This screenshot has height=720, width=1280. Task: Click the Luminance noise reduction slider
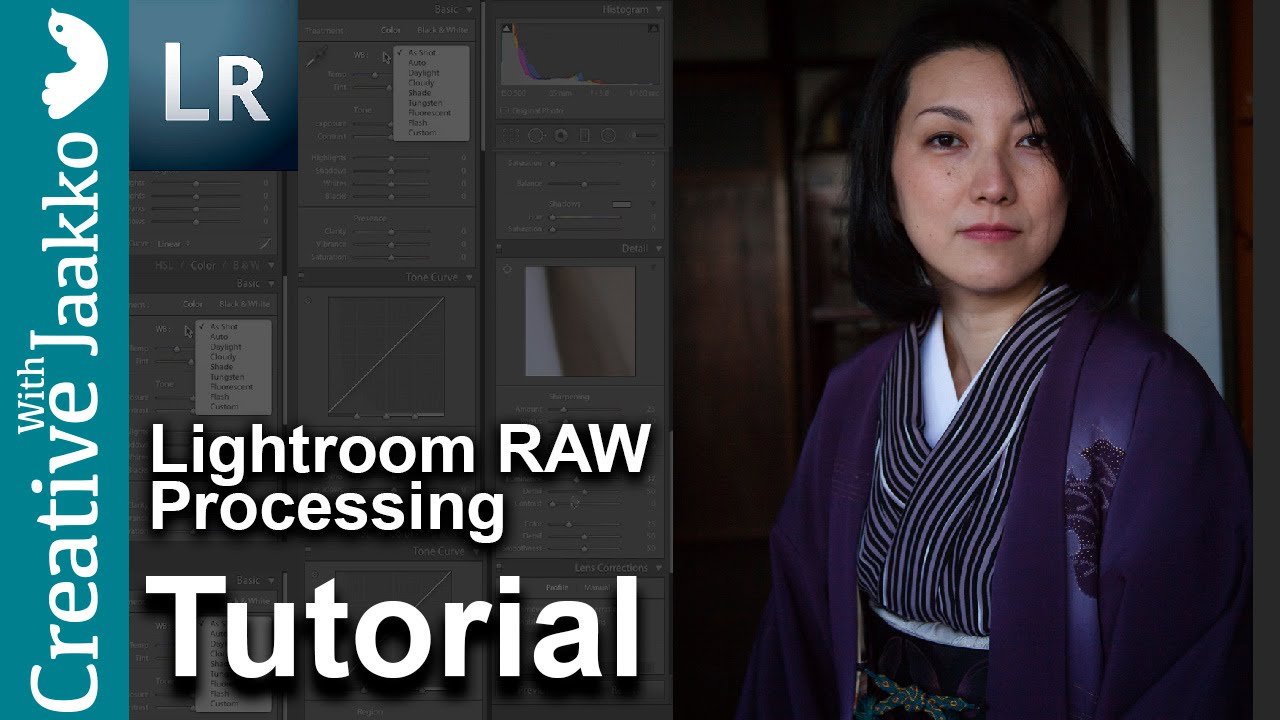pos(576,480)
